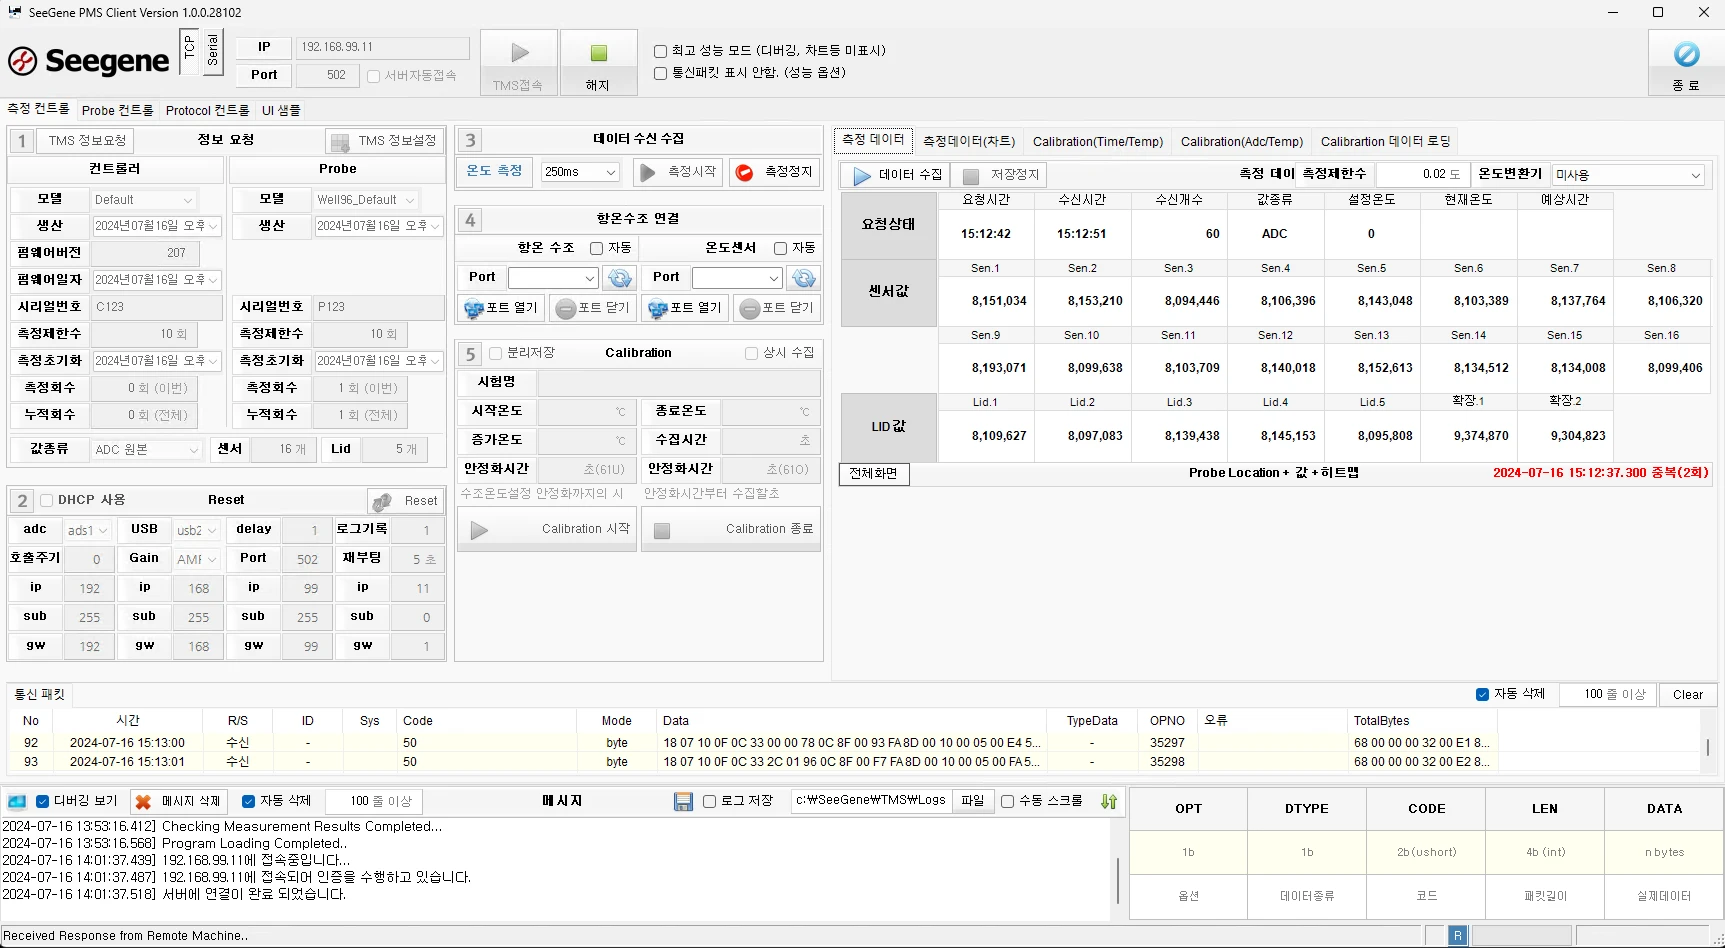
Task: Click the TMS connect play icon
Action: click(x=519, y=53)
